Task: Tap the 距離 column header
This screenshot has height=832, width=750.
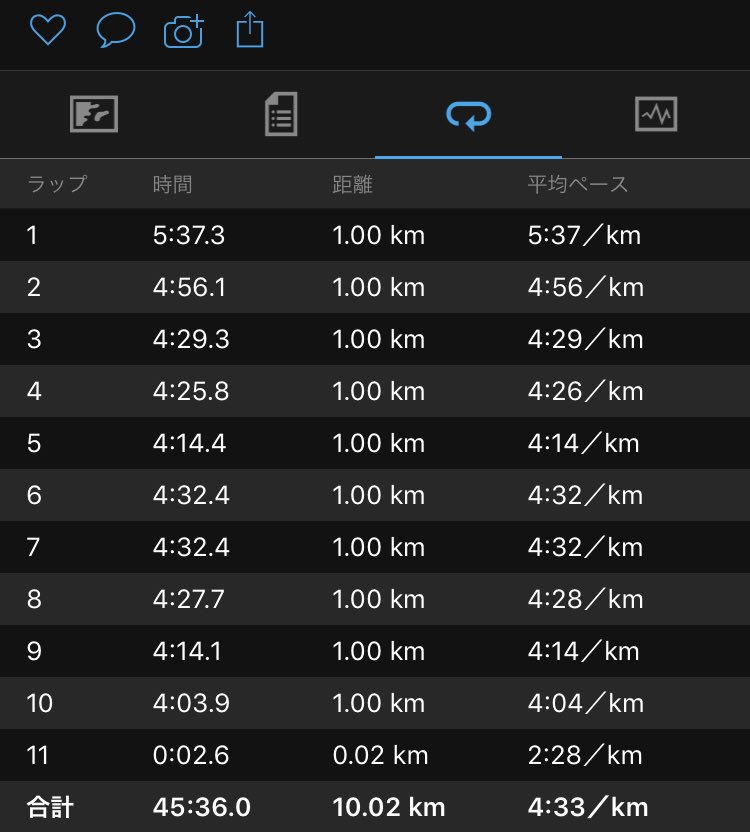Action: [x=352, y=185]
